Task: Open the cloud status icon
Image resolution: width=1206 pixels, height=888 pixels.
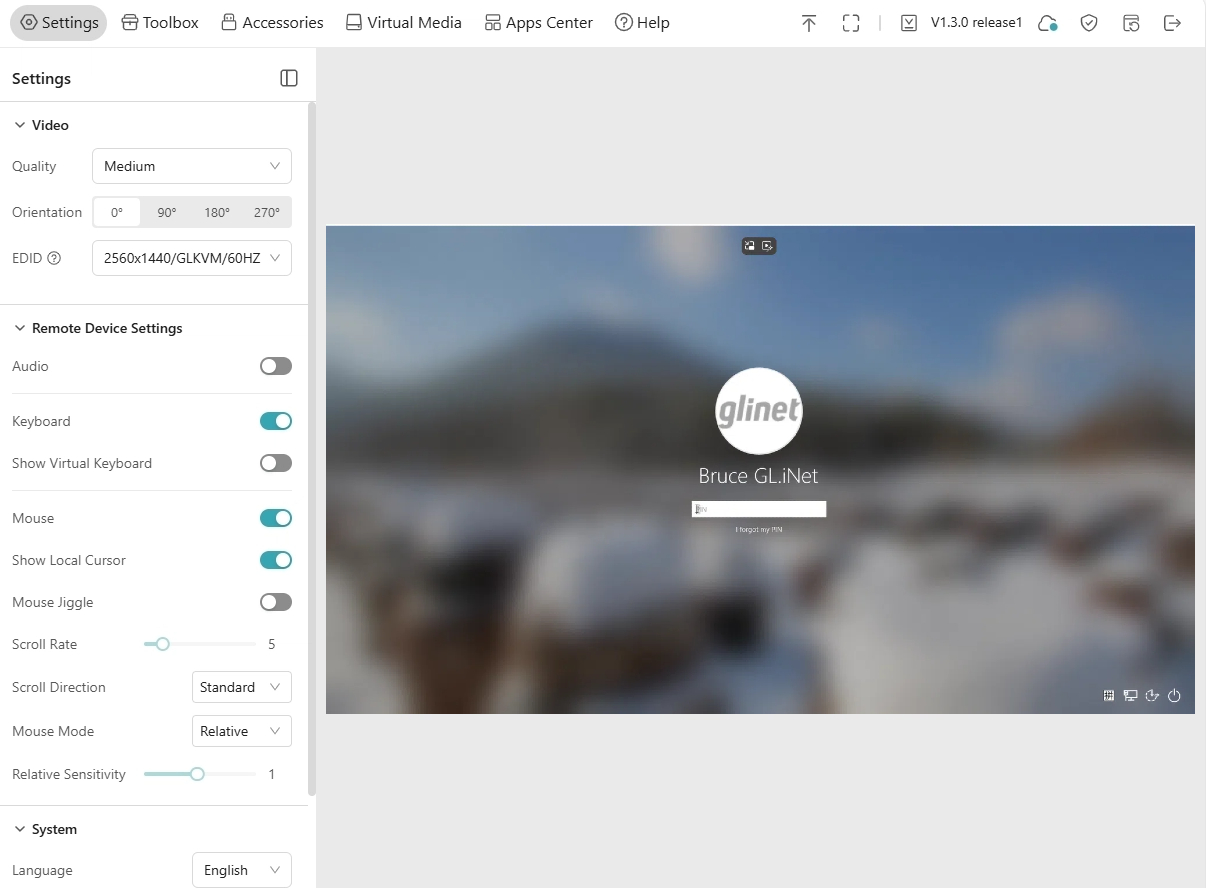Action: click(x=1048, y=23)
